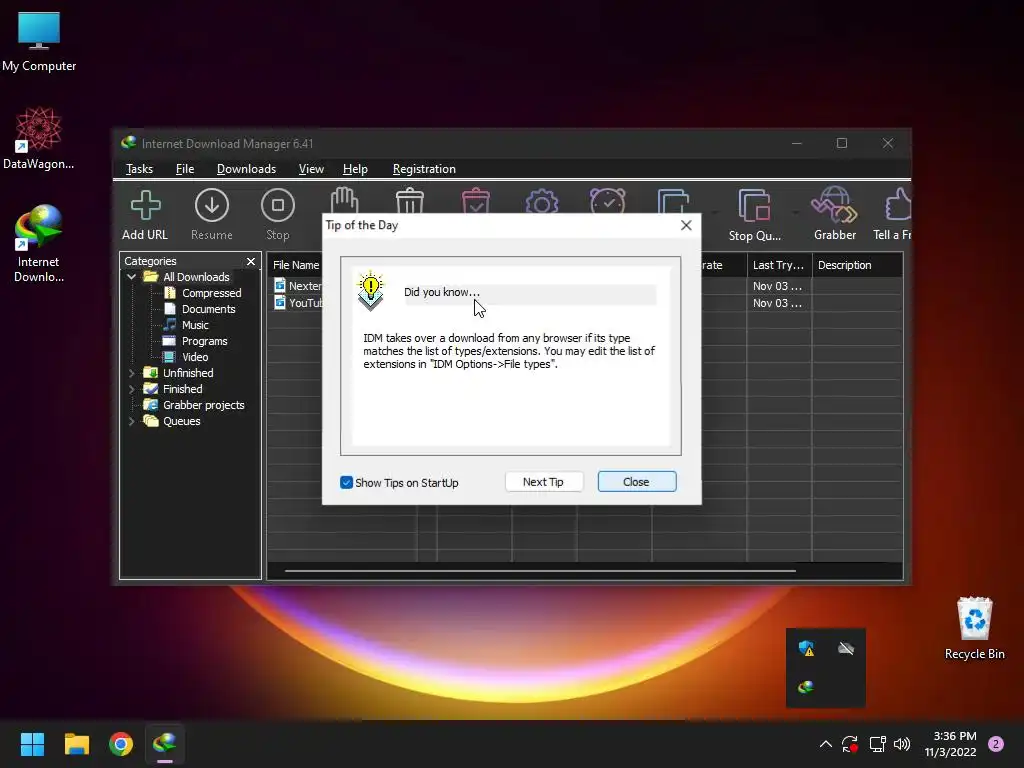Image resolution: width=1024 pixels, height=768 pixels.
Task: Open the File menu
Action: coord(185,169)
